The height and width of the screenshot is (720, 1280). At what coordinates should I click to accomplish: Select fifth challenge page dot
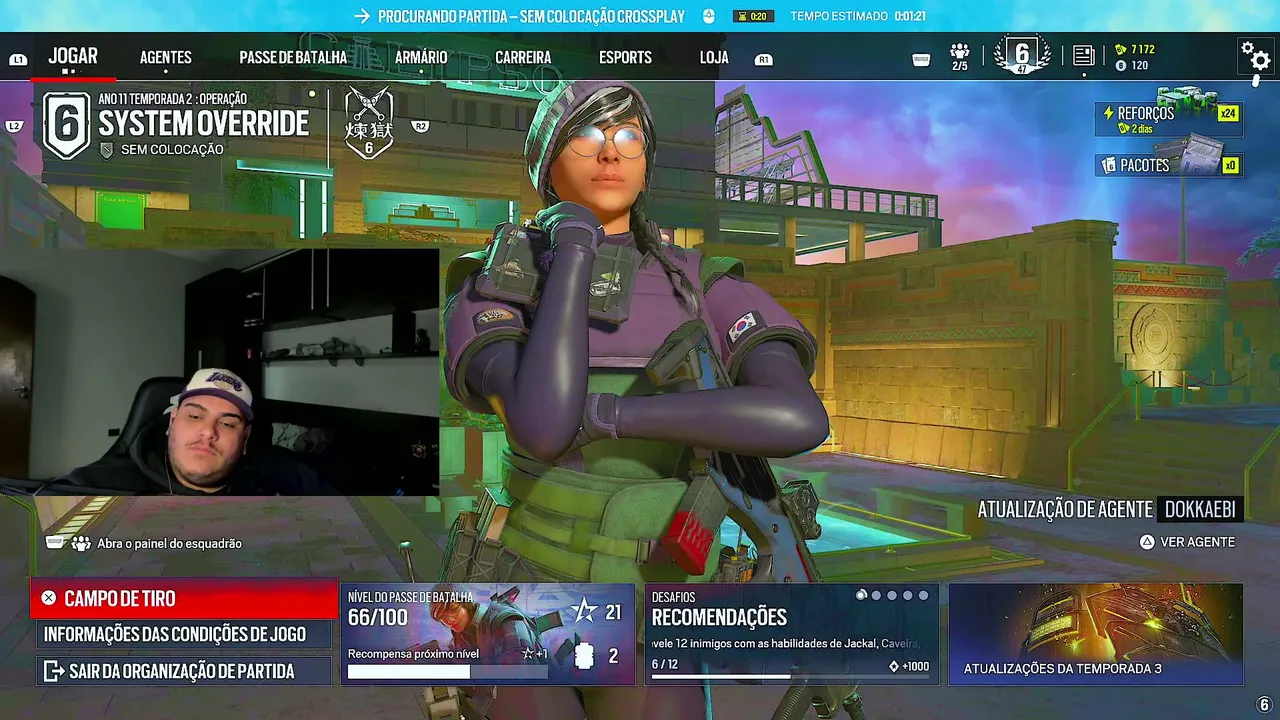[x=923, y=595]
